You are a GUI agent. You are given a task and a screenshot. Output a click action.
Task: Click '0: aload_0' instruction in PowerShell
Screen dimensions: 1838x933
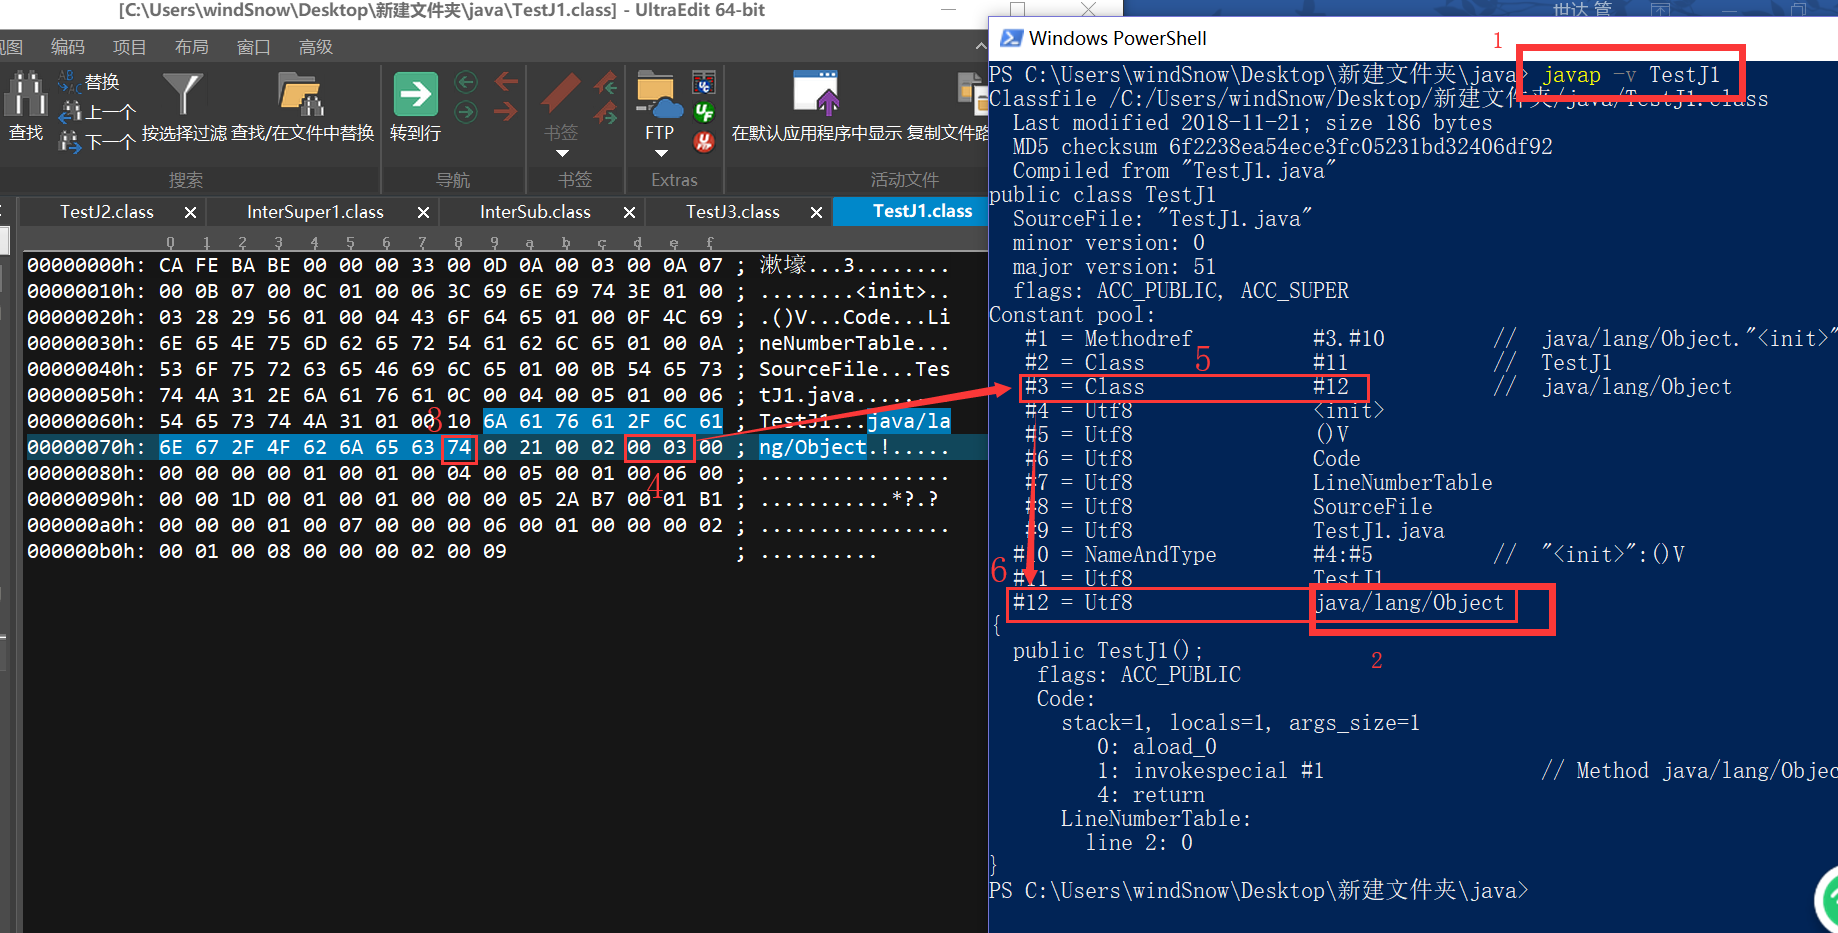[x=1156, y=747]
